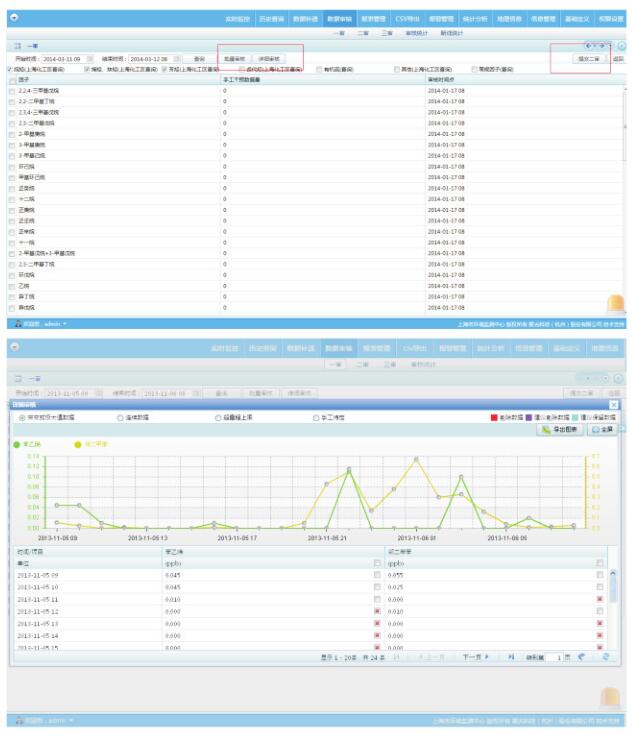Click the dialog table vertical scrollbar
The image size is (632, 738).
click(x=613, y=588)
